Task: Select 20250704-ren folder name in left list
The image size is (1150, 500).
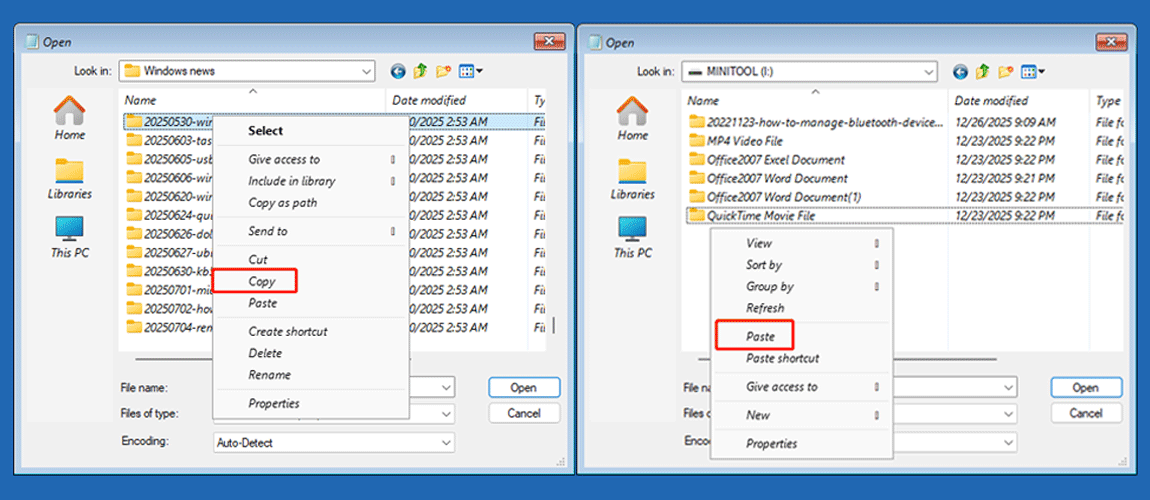Action: [x=178, y=327]
